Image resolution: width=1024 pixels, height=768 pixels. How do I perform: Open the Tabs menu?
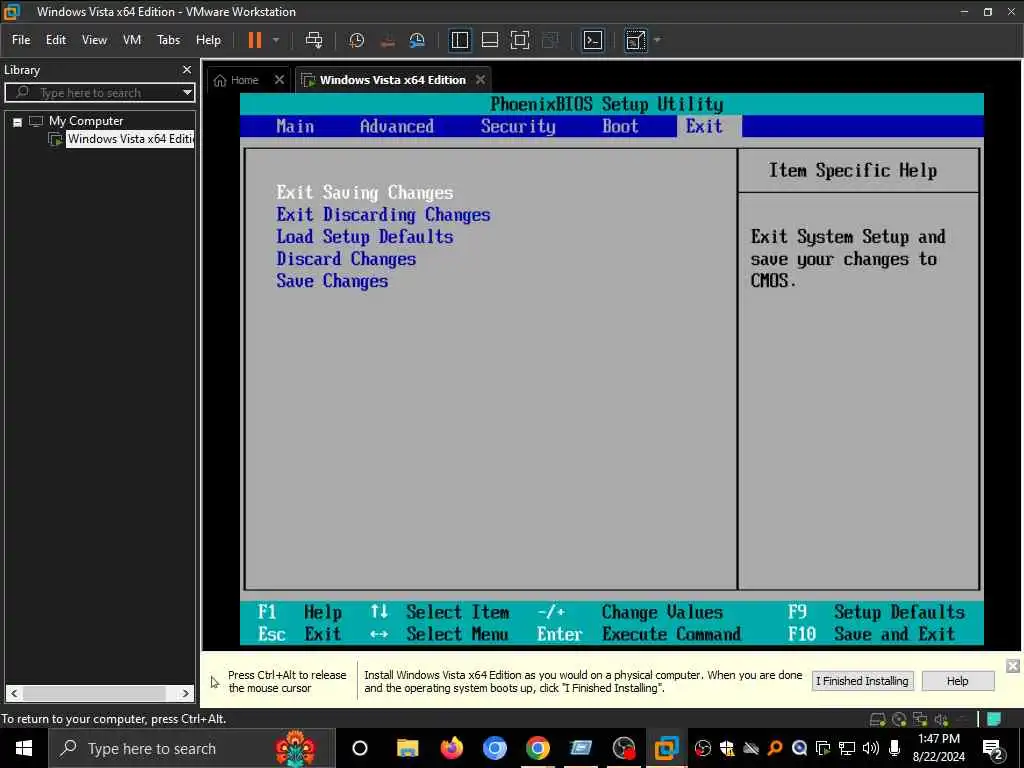coord(168,40)
